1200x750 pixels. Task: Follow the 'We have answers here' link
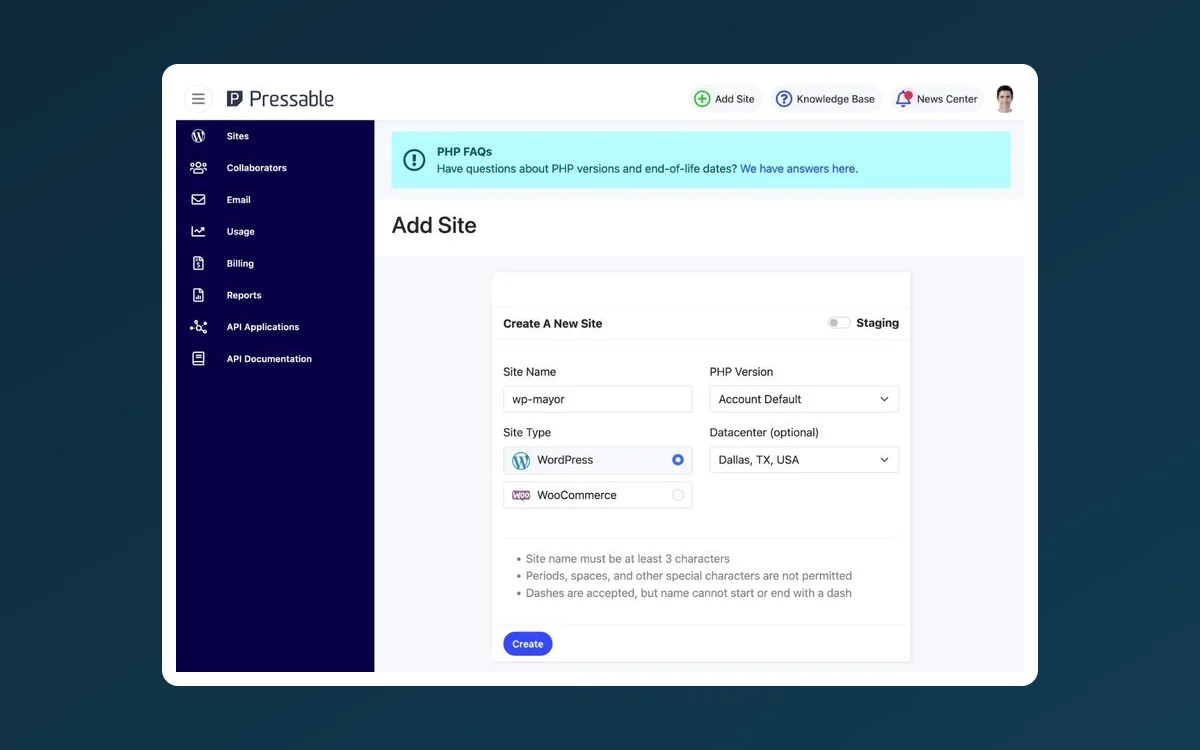pos(797,169)
